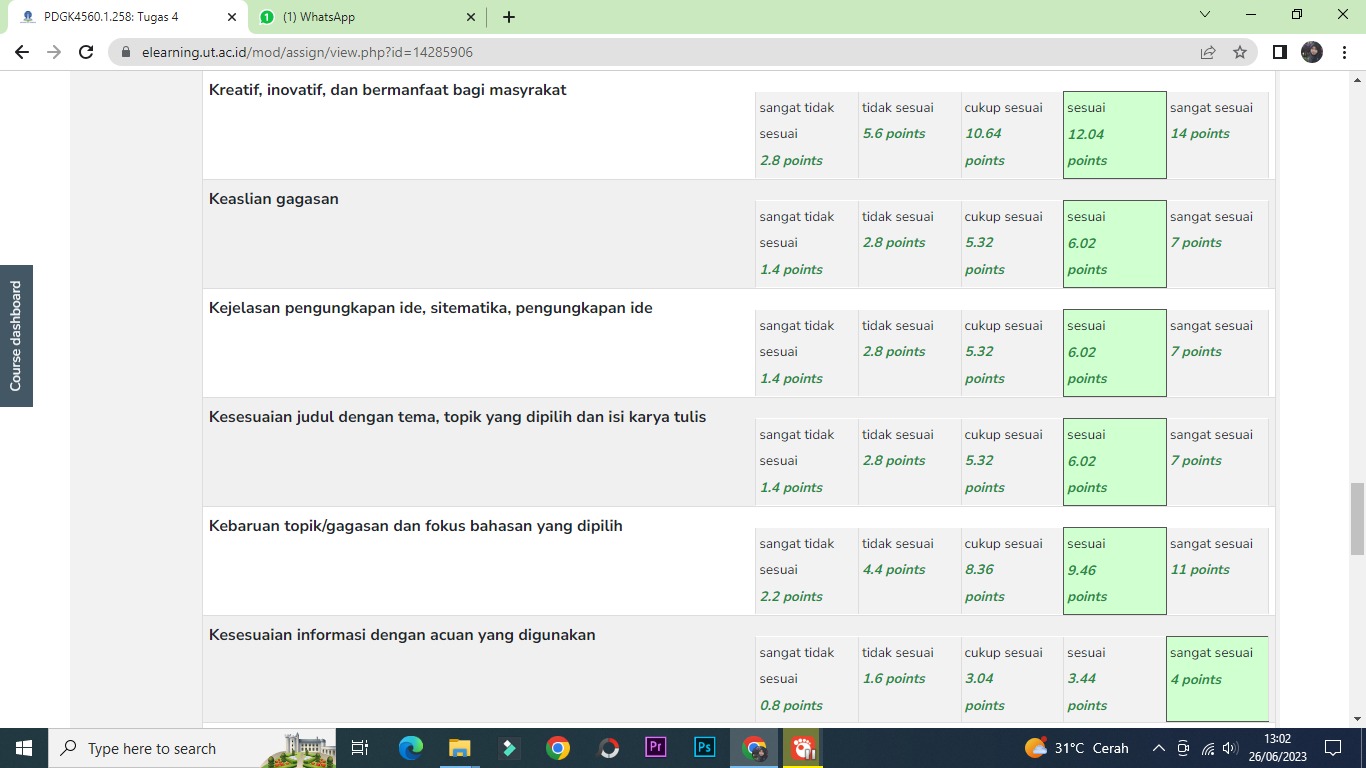Click the 'sesuai 3.44 points' cell

point(1114,679)
